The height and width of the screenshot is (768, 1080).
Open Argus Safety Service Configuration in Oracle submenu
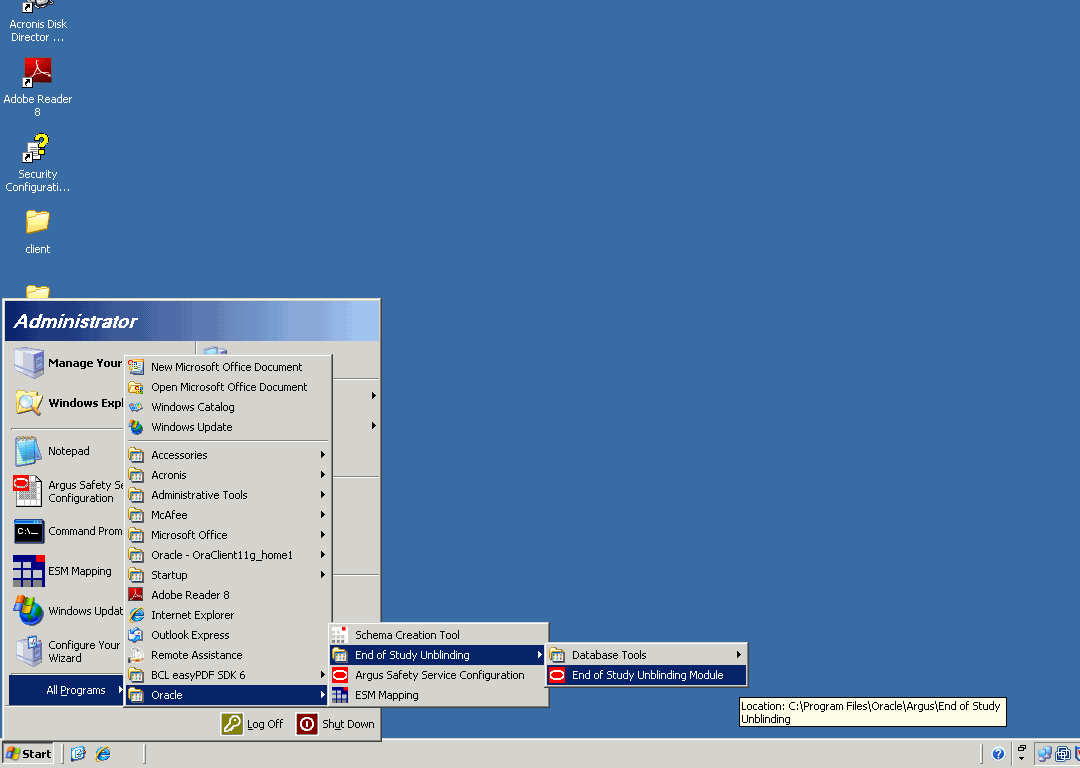tap(438, 675)
